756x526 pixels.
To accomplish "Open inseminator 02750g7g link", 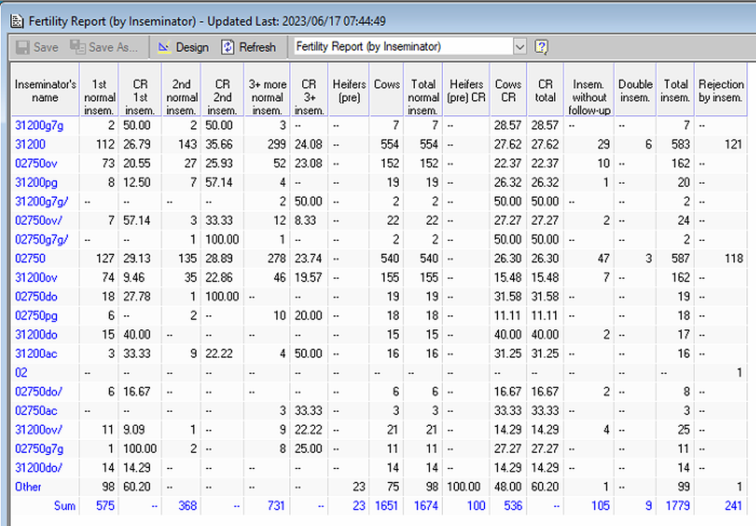I will 39,449.
